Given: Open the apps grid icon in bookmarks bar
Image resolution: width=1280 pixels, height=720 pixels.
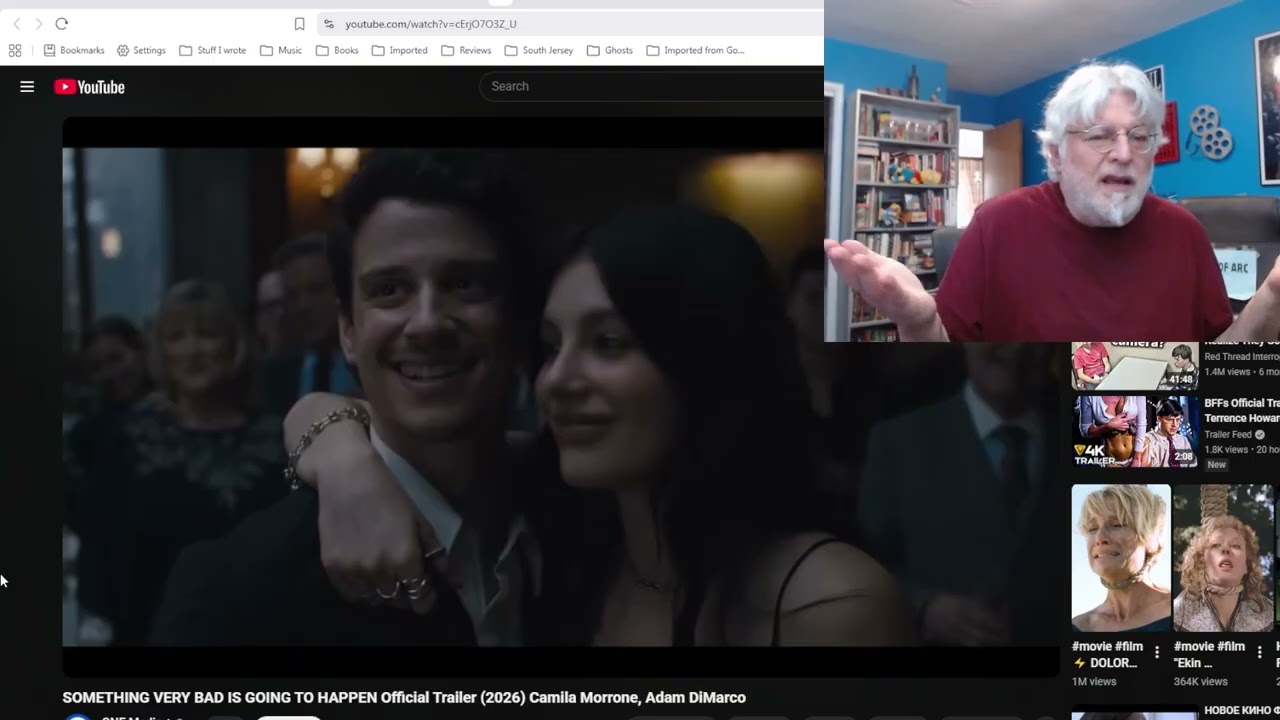Looking at the screenshot, I should [15, 50].
